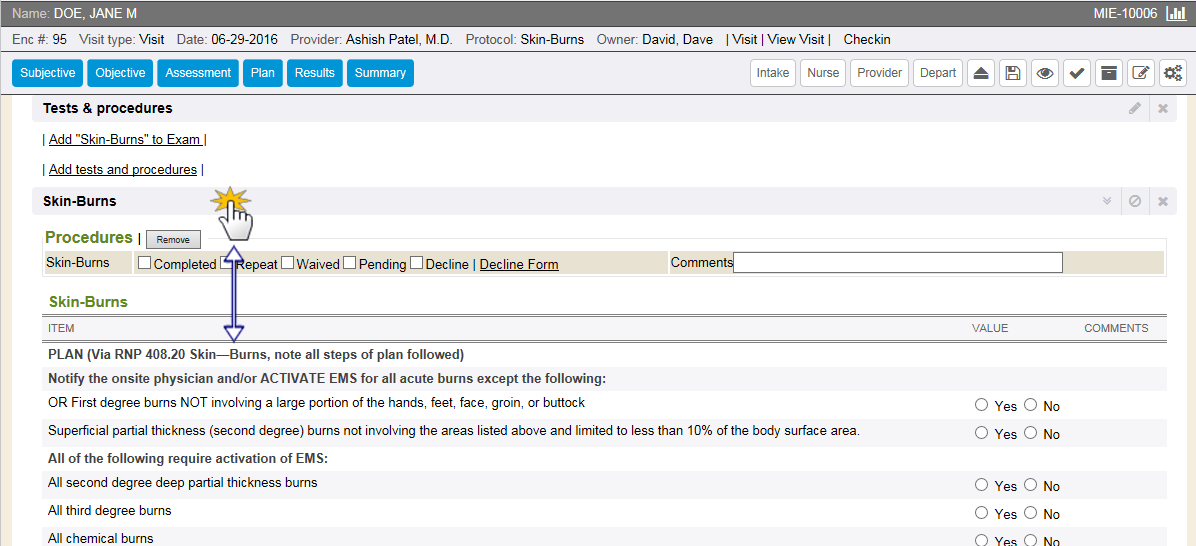Click the archive box icon

[1107, 73]
